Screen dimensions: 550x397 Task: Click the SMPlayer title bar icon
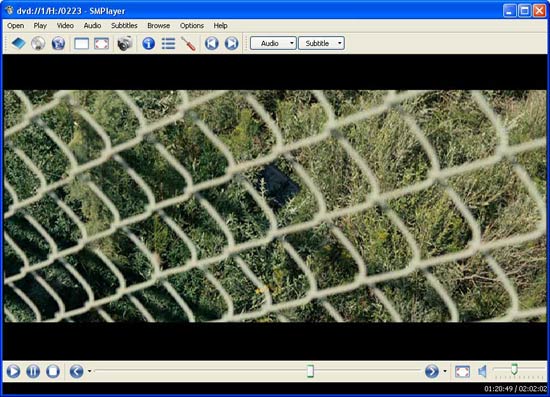click(x=9, y=11)
